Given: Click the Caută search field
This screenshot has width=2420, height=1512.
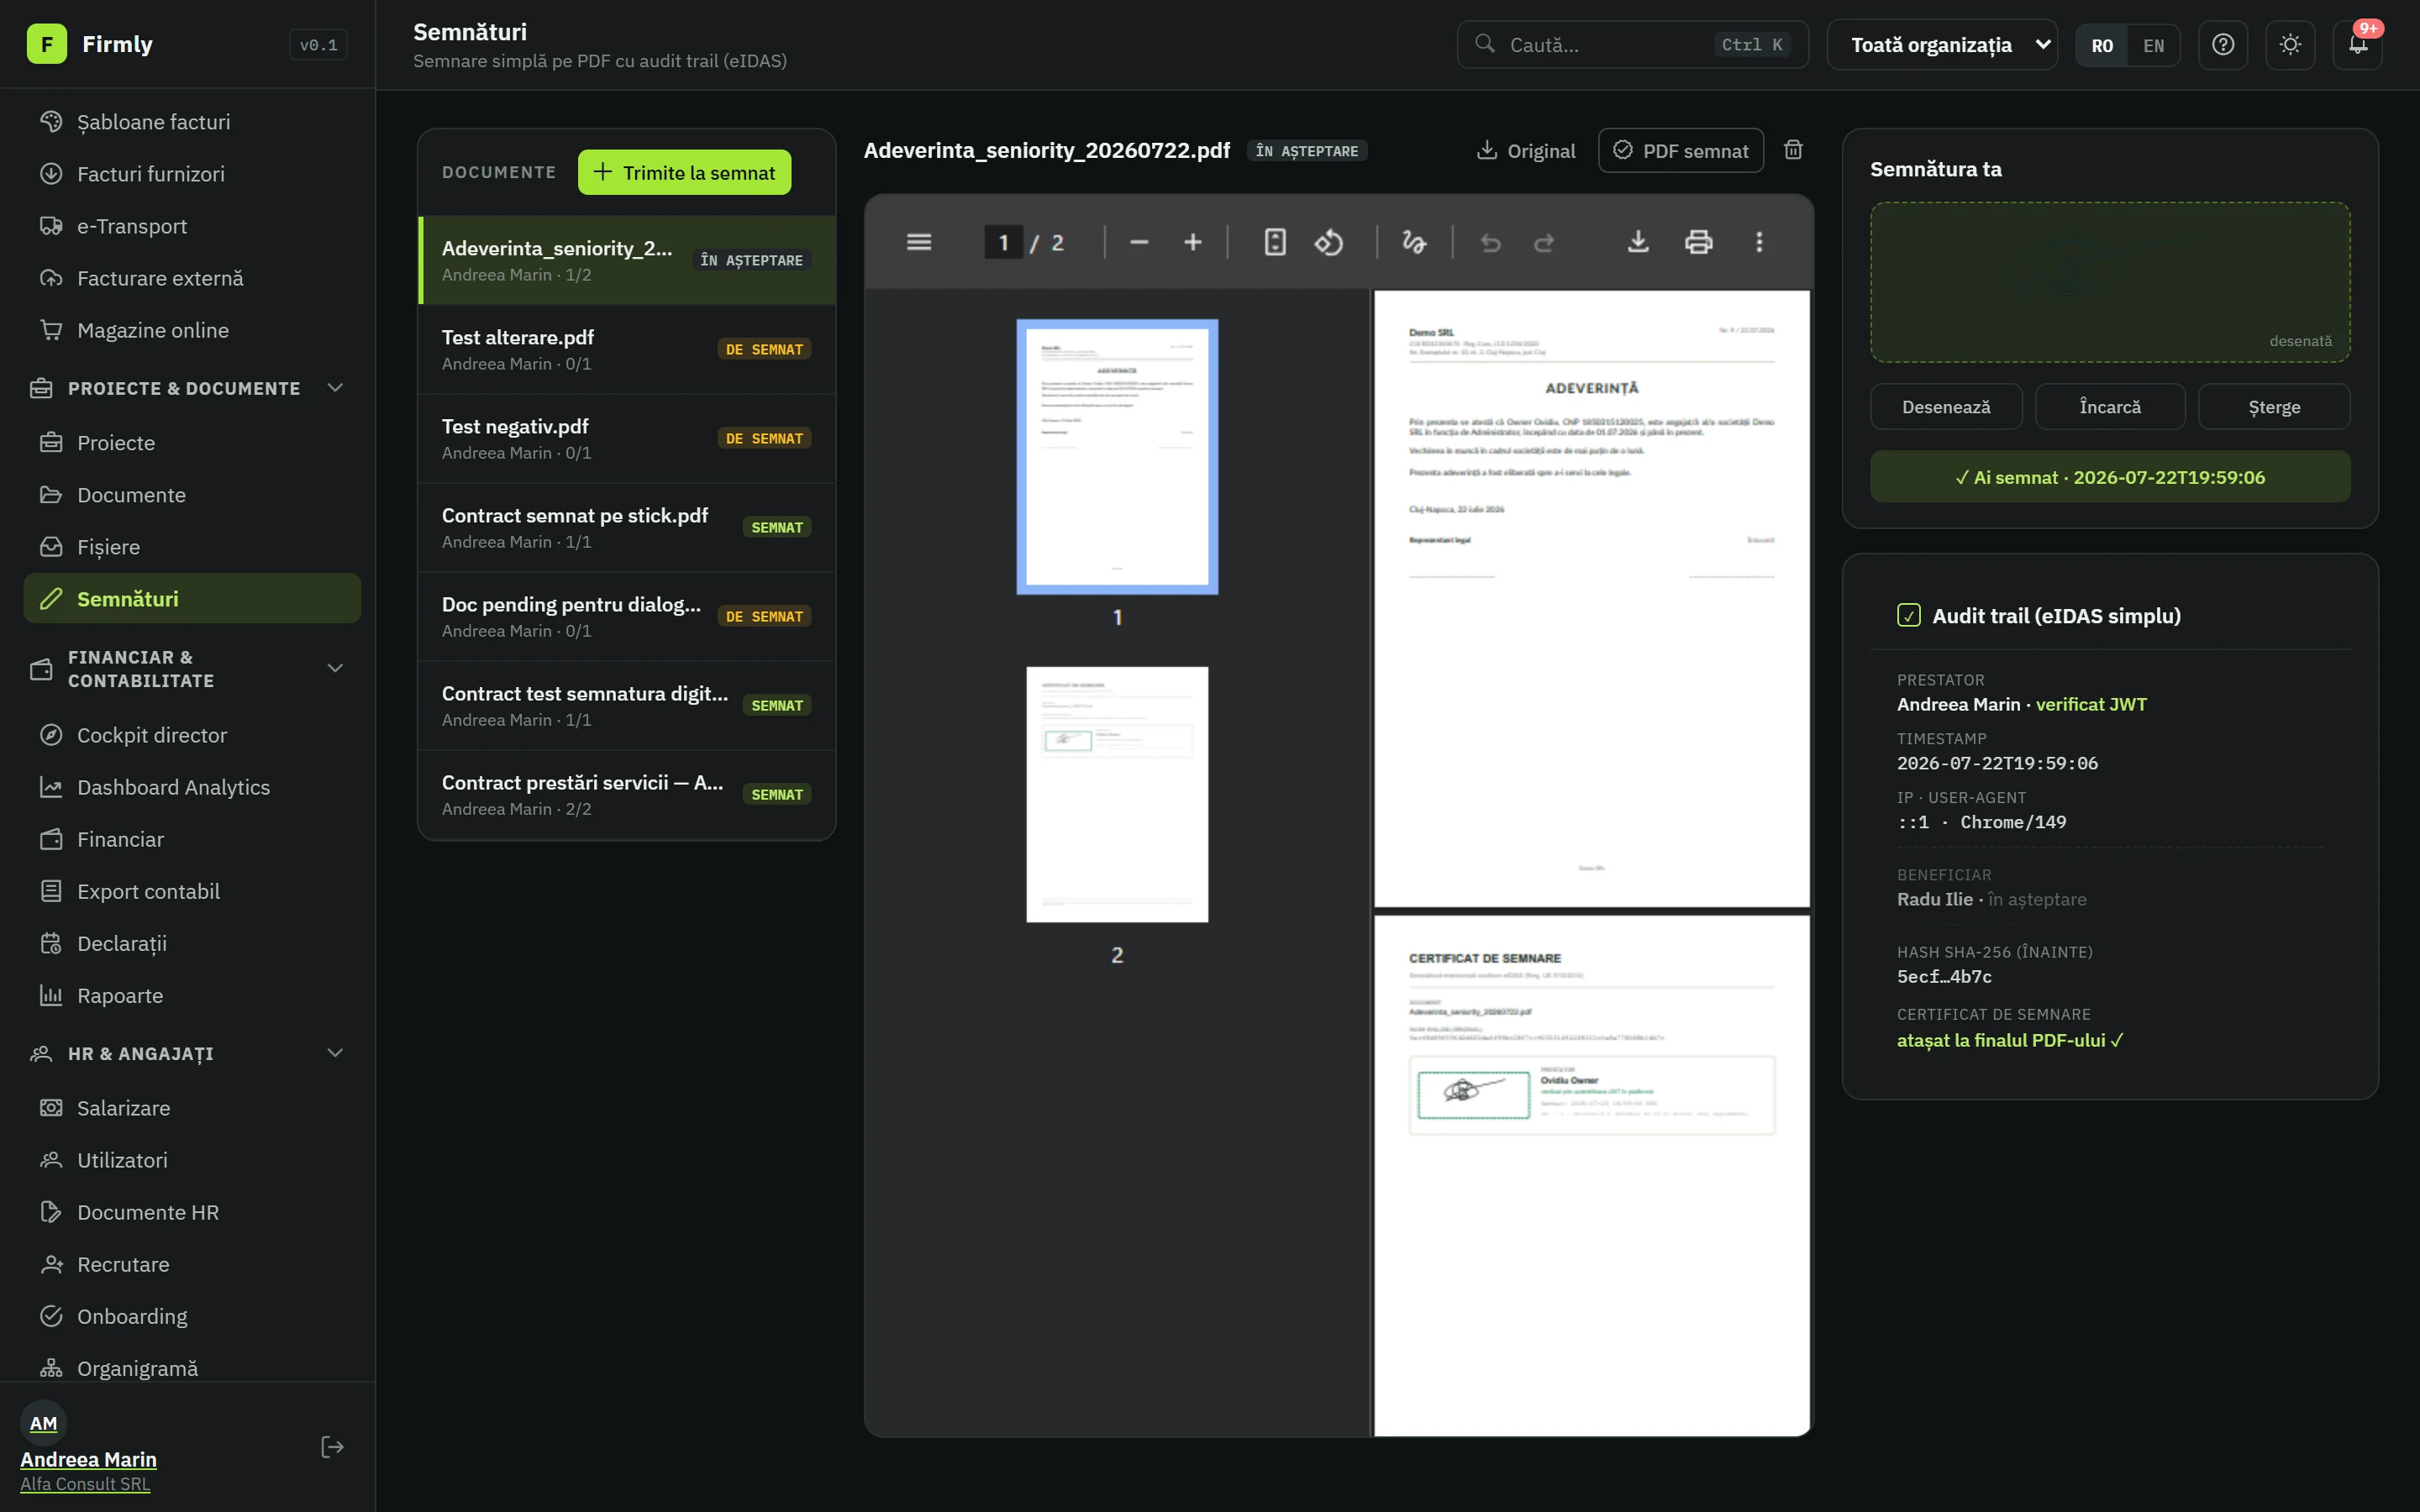Looking at the screenshot, I should [1632, 45].
